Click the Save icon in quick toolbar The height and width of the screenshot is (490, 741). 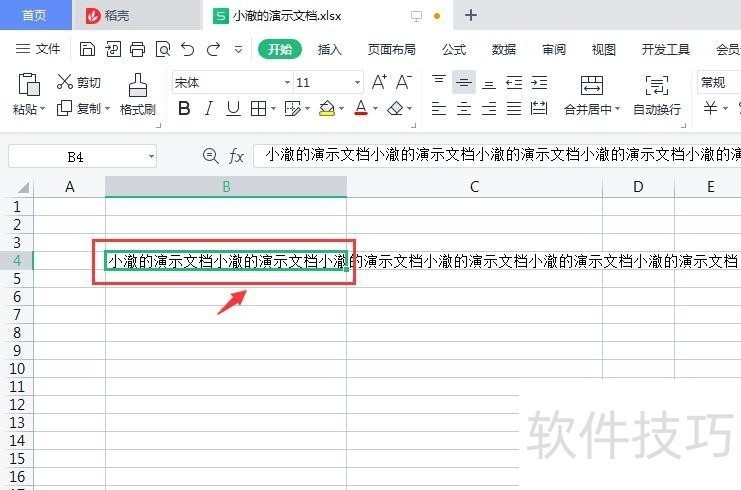tap(87, 49)
